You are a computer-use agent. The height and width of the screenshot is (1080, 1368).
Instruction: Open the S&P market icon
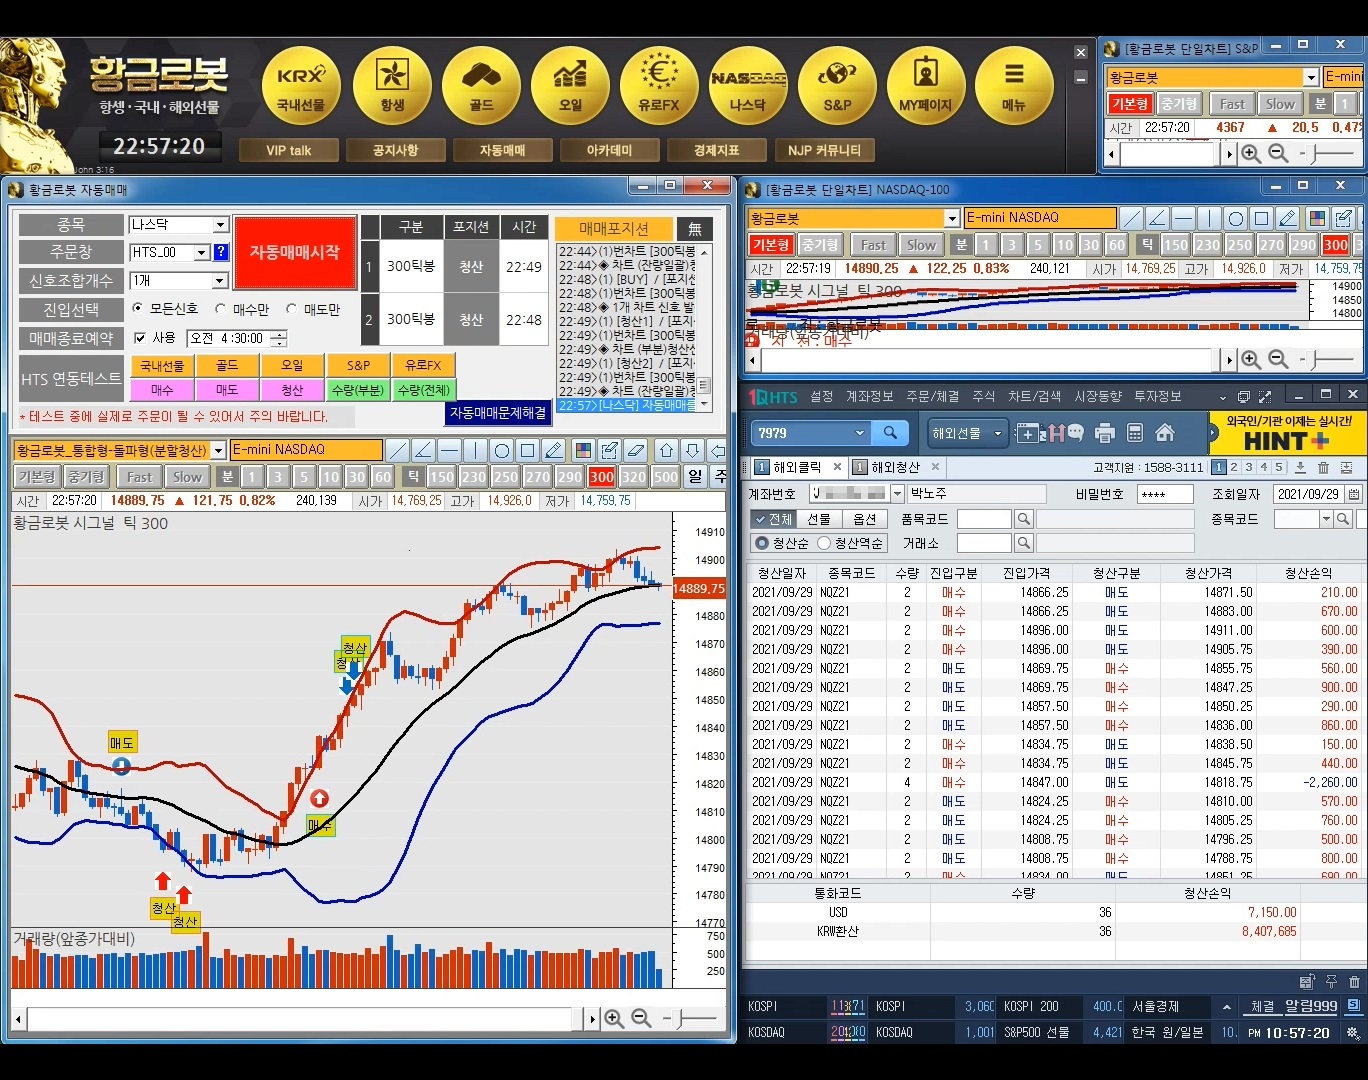[x=837, y=86]
